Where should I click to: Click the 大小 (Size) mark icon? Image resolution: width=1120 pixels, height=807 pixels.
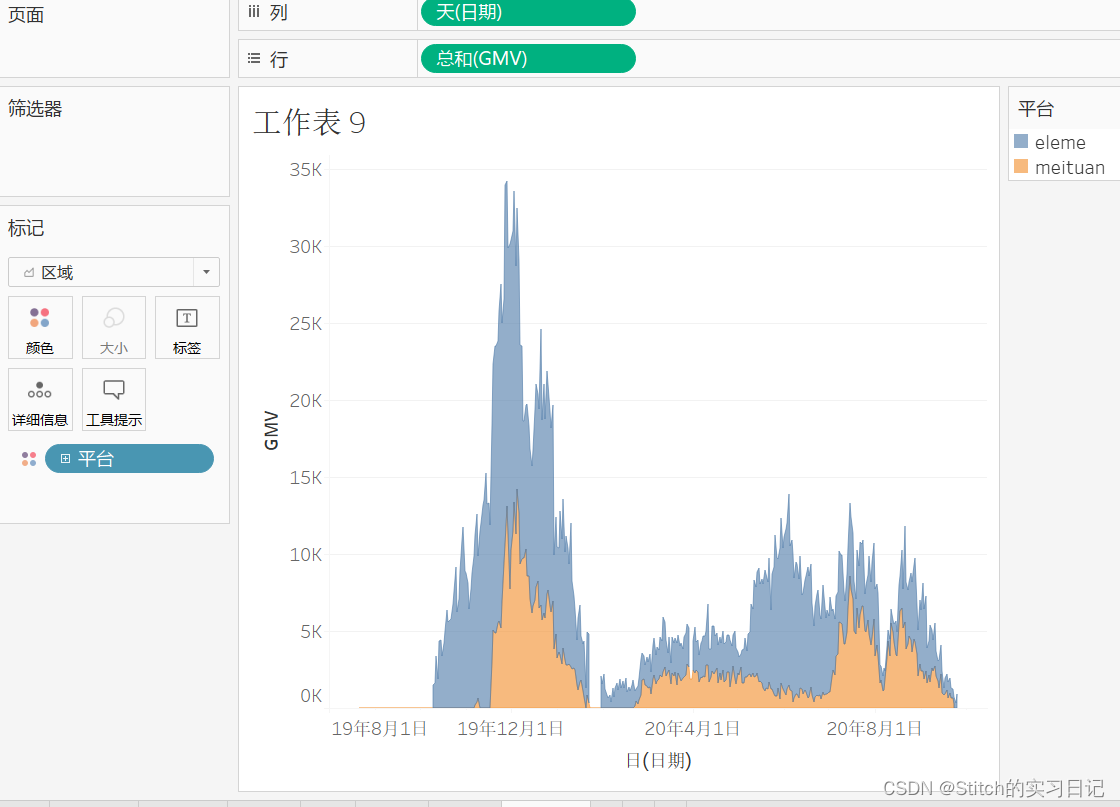click(x=113, y=327)
